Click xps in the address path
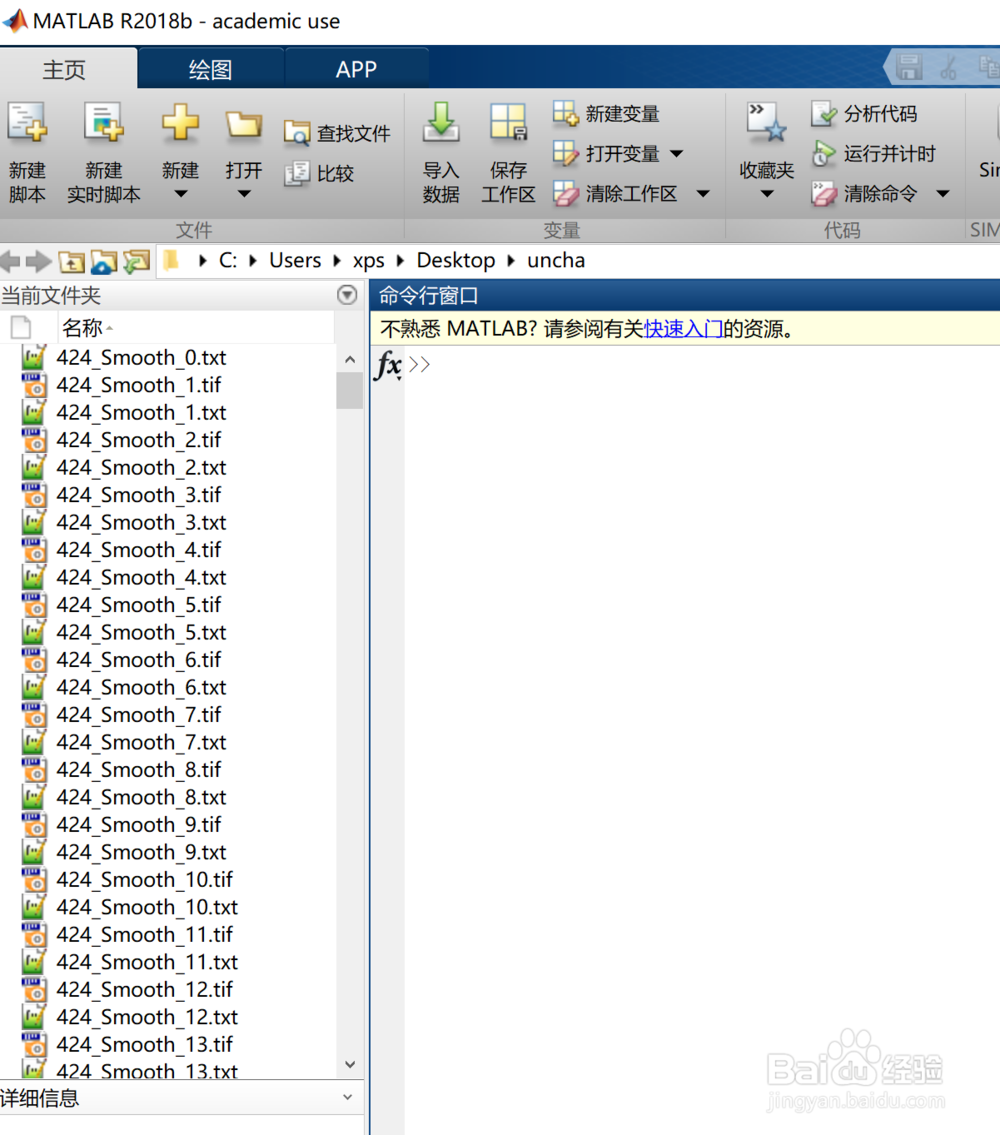Viewport: 1000px width, 1135px height. pyautogui.click(x=369, y=261)
